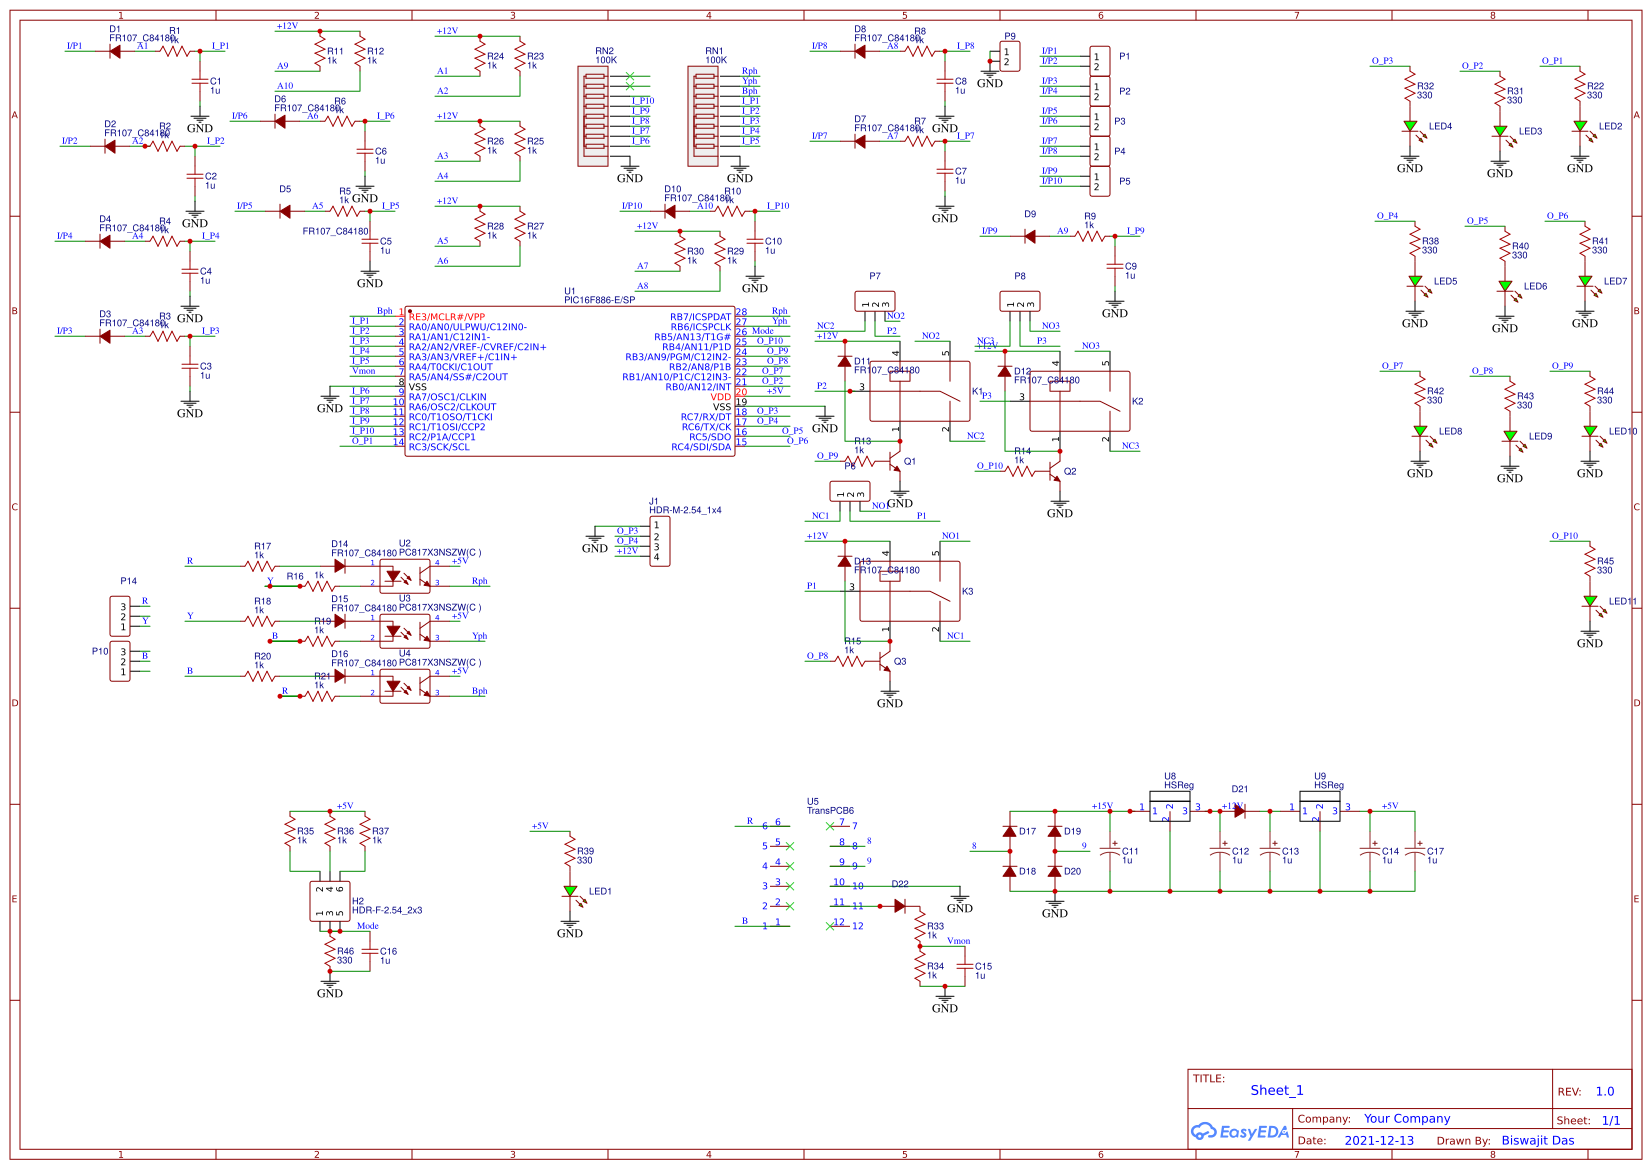This screenshot has width=1652, height=1170.
Task: Click the J1 1x4 header connector
Action: point(660,541)
